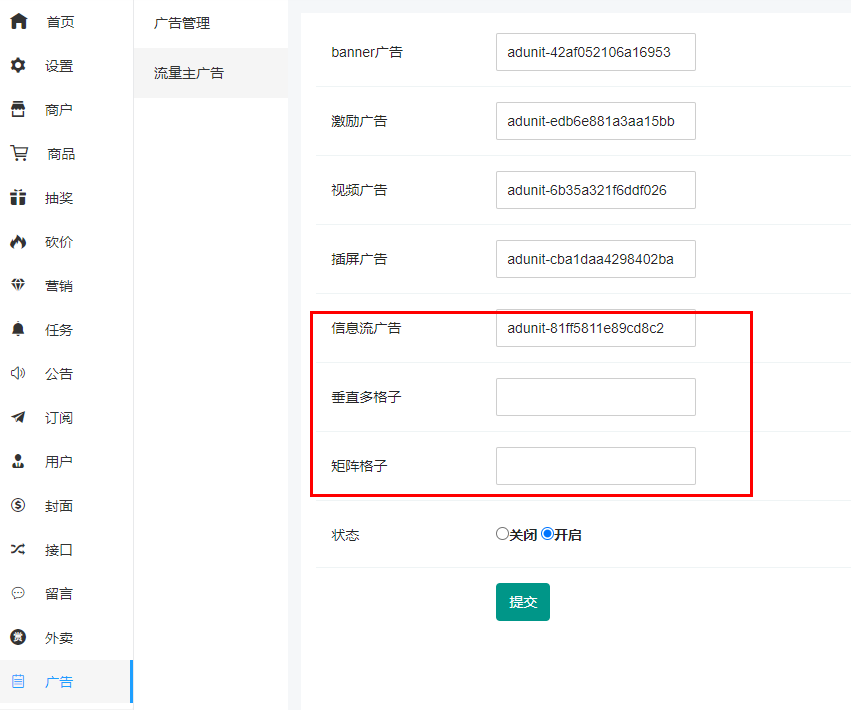Click the chat bubble icon for 留言
Screen dimensions: 851x710
coord(18,593)
